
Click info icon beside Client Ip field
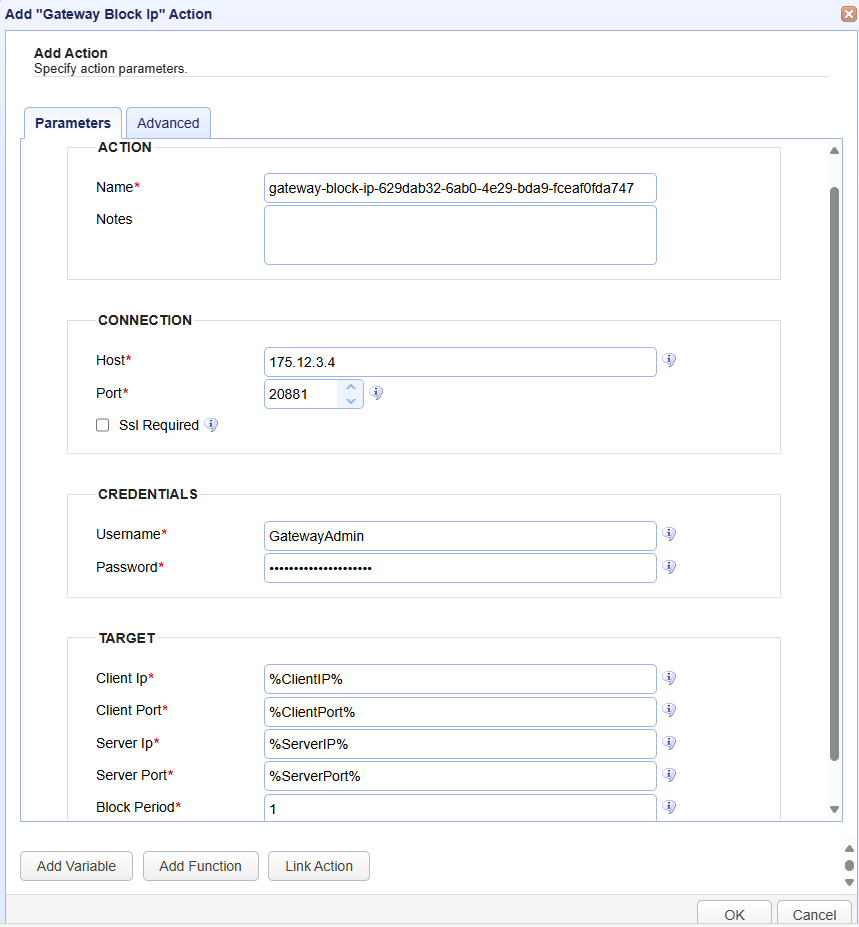tap(669, 678)
